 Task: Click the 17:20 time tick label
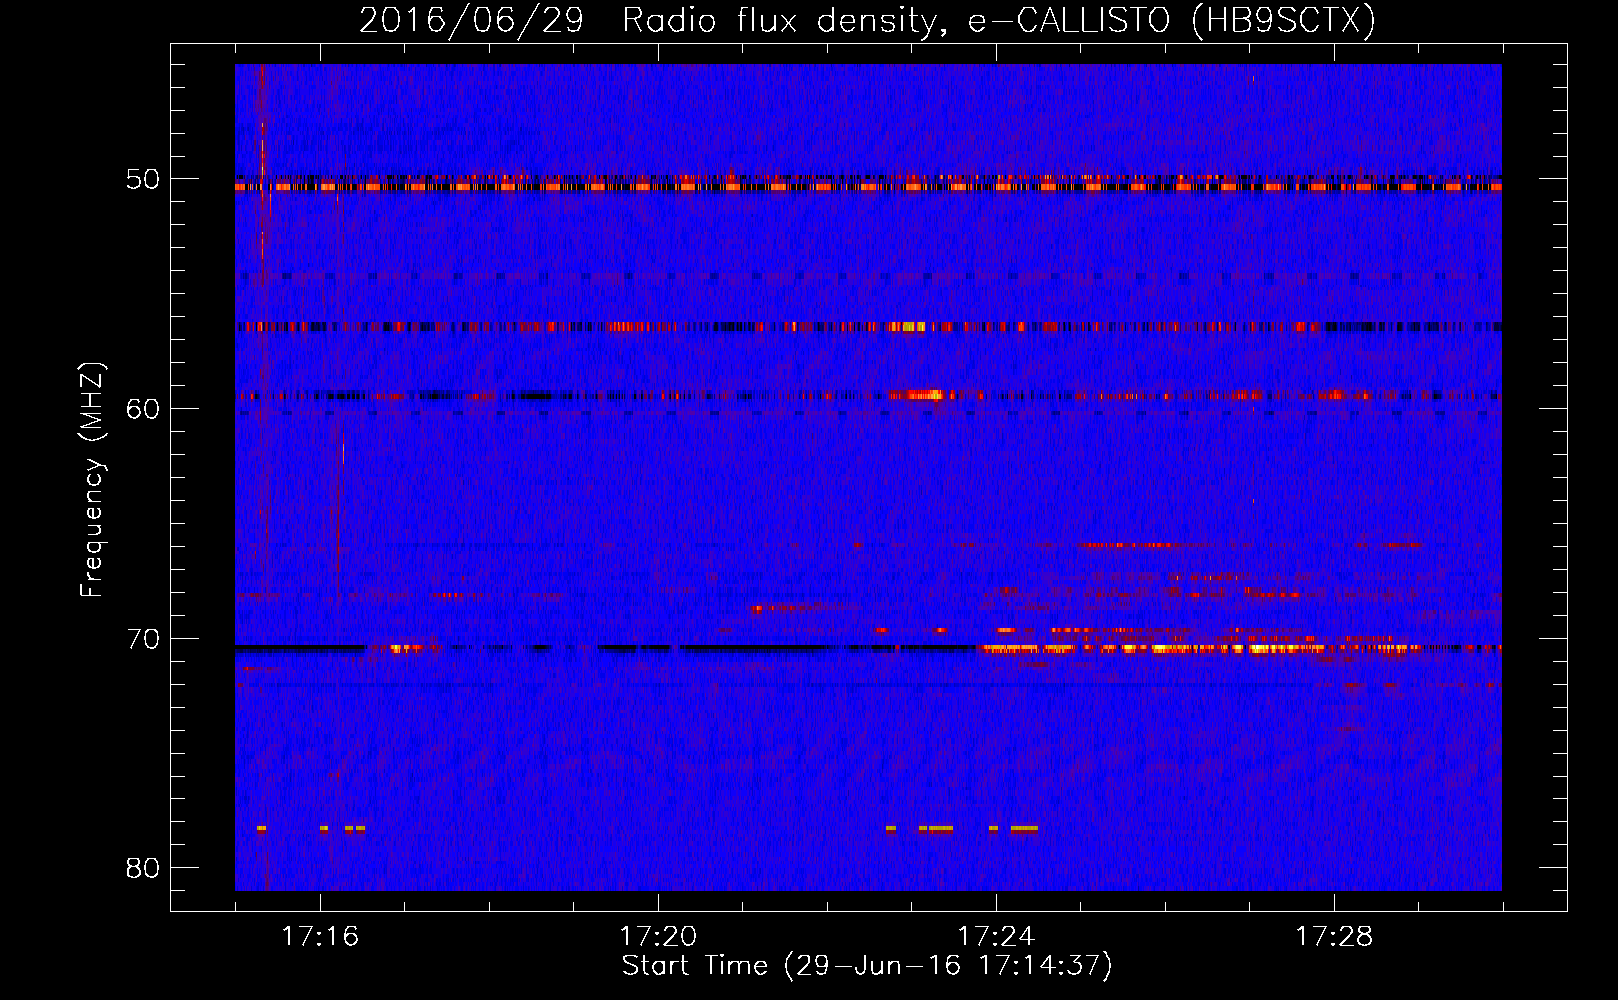click(x=658, y=937)
